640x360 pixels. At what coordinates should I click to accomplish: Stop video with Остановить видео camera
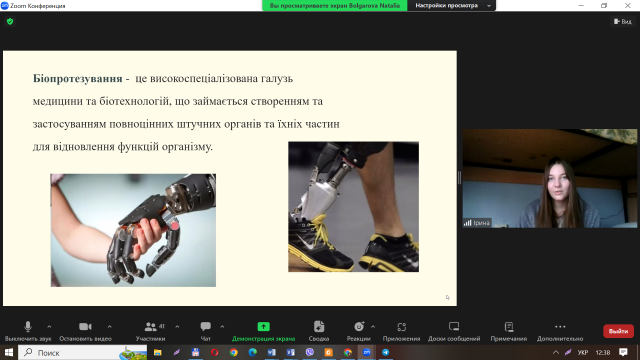pyautogui.click(x=85, y=331)
